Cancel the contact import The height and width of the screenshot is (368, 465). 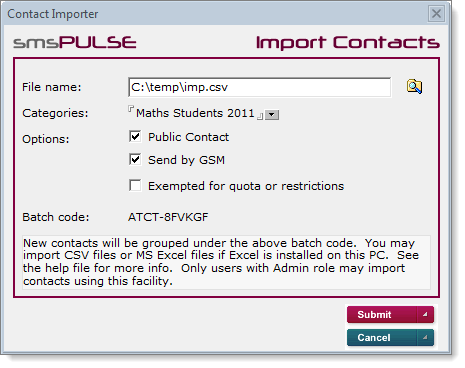390,337
